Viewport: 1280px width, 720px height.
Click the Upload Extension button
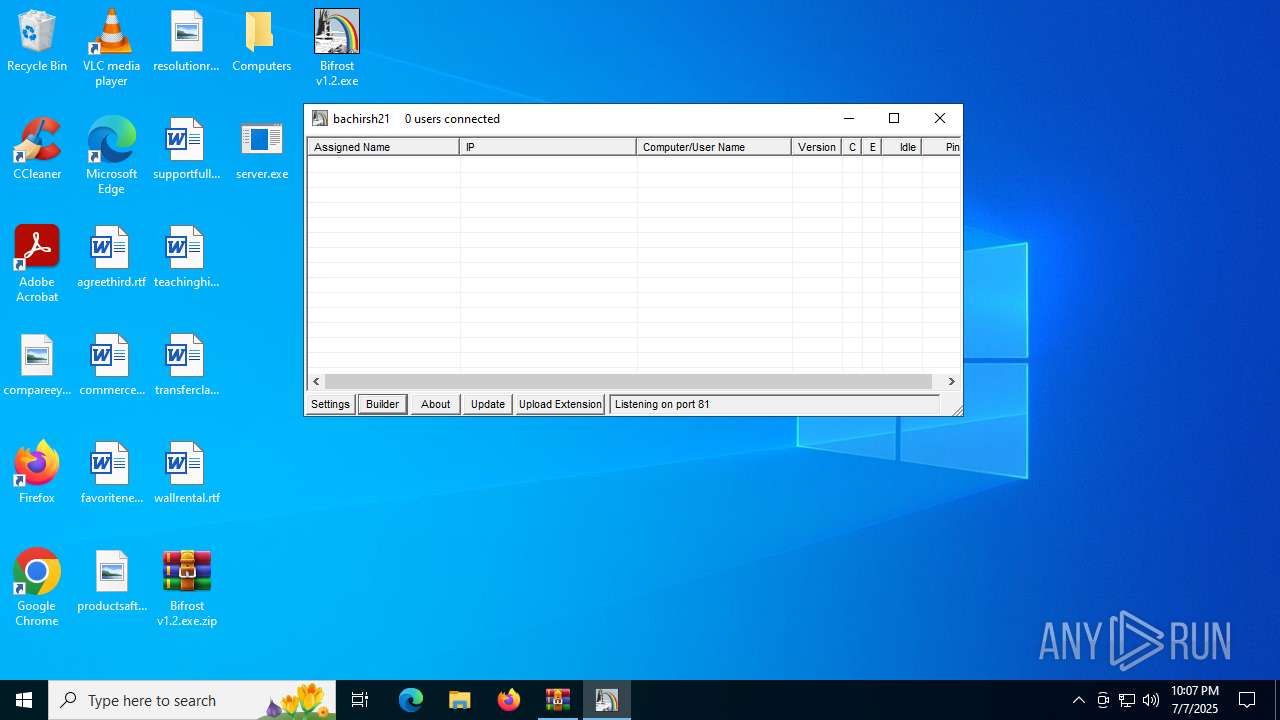(x=560, y=404)
